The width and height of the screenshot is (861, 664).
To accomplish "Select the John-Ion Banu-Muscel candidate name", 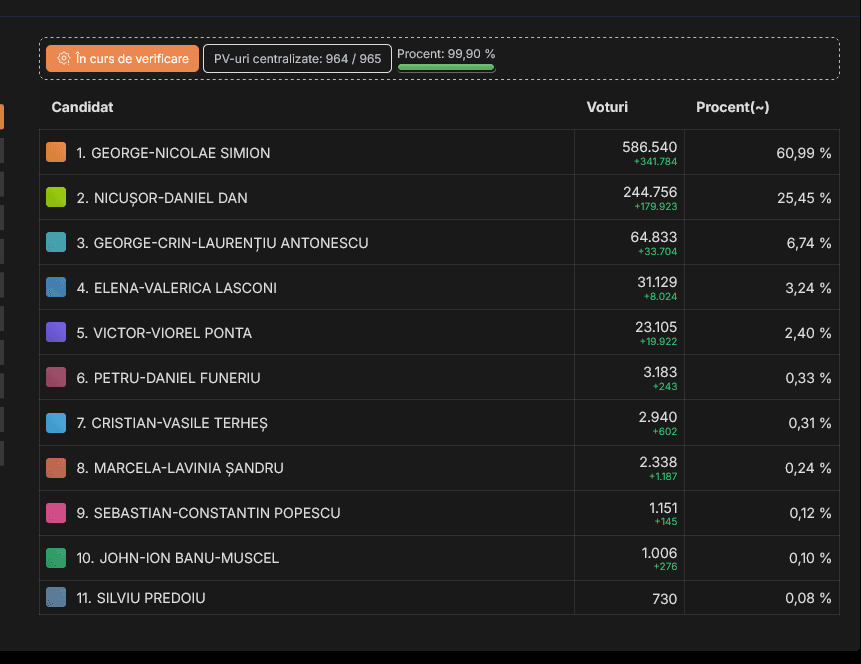I will pyautogui.click(x=178, y=558).
